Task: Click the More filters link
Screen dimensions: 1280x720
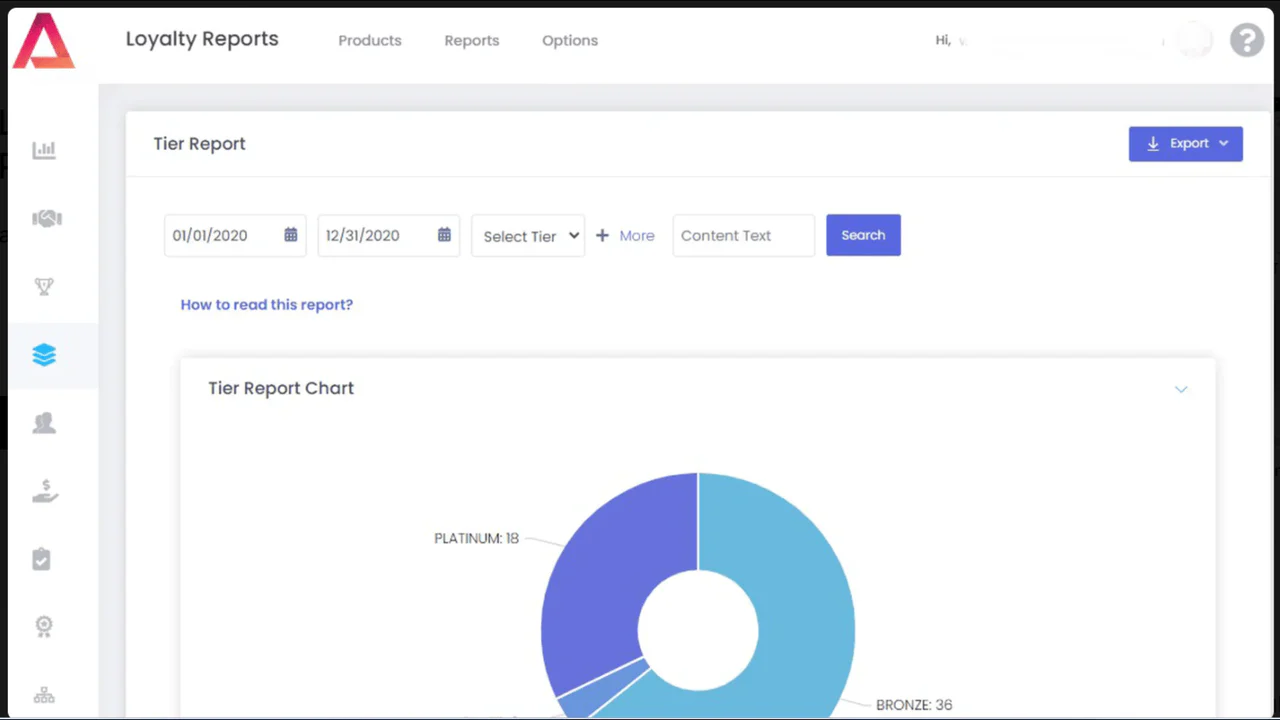Action: pyautogui.click(x=637, y=236)
